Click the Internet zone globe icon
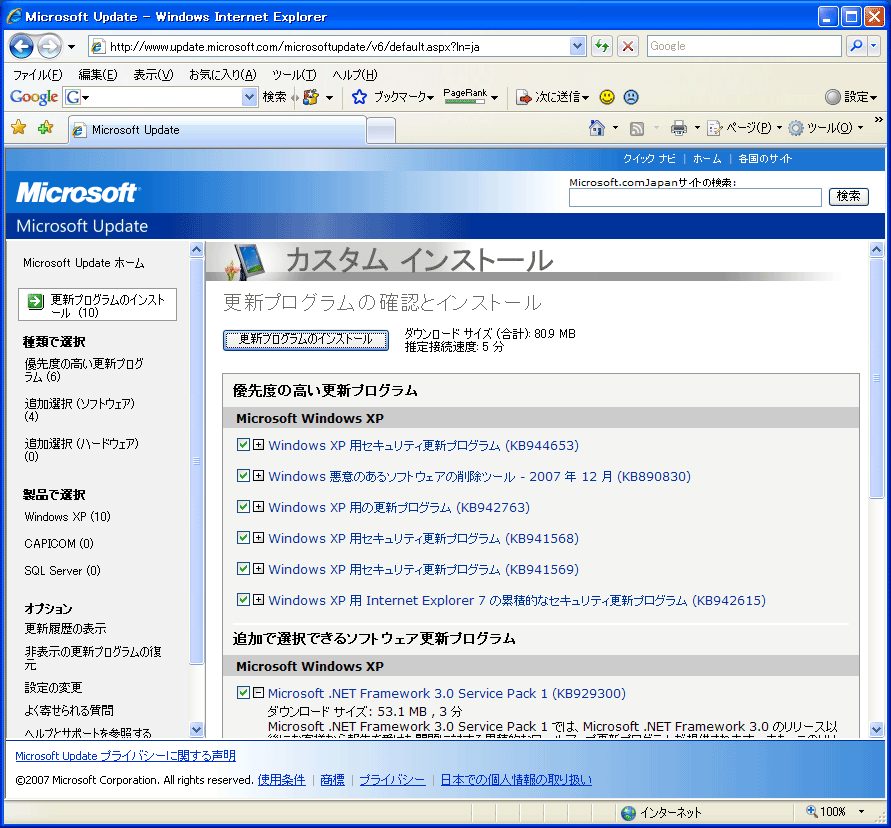The image size is (891, 828). [x=628, y=813]
